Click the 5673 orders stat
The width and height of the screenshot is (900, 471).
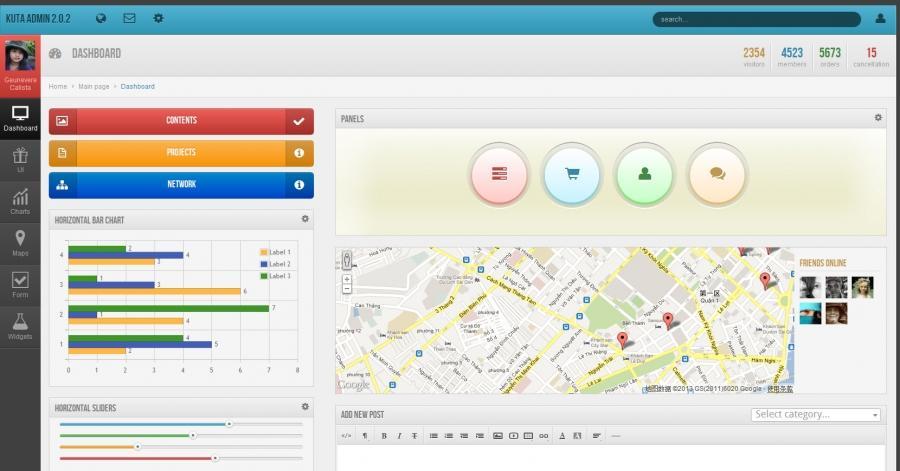tap(830, 56)
